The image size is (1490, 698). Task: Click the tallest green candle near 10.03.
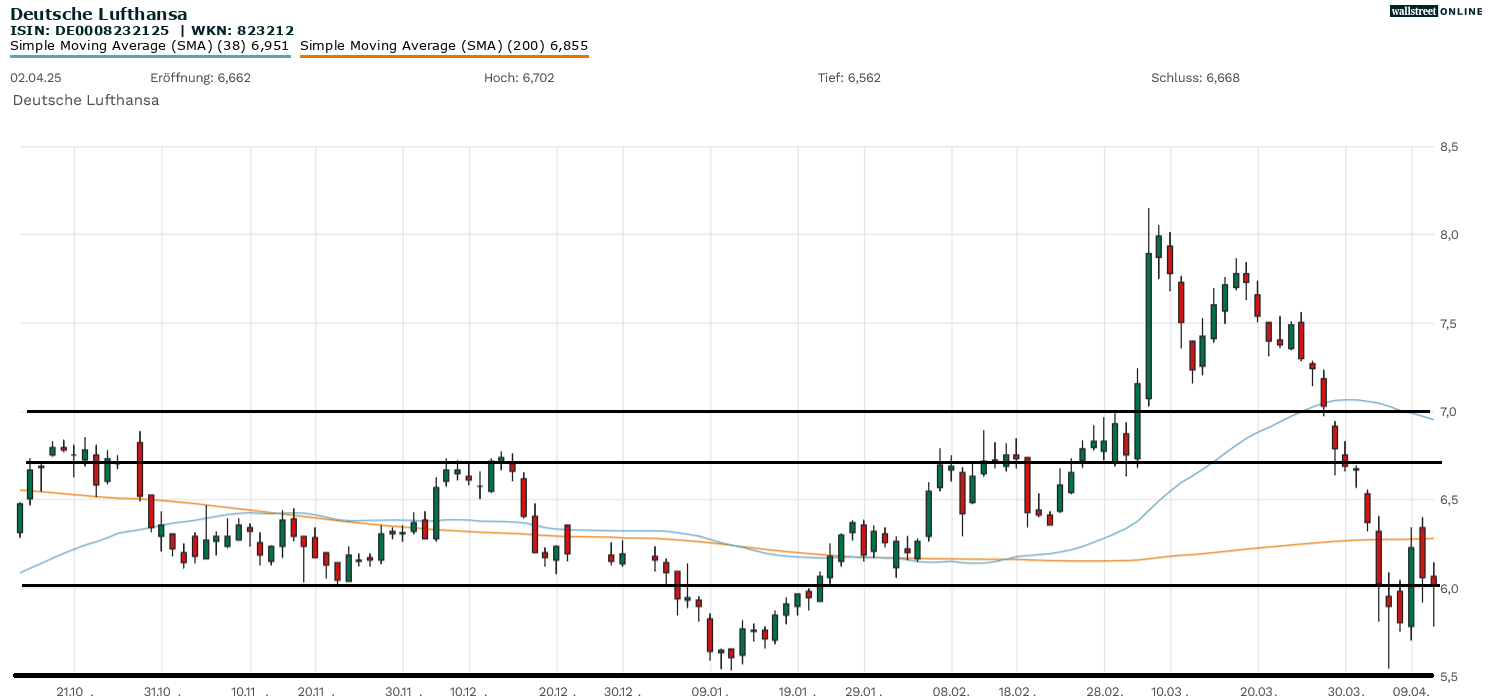1149,325
